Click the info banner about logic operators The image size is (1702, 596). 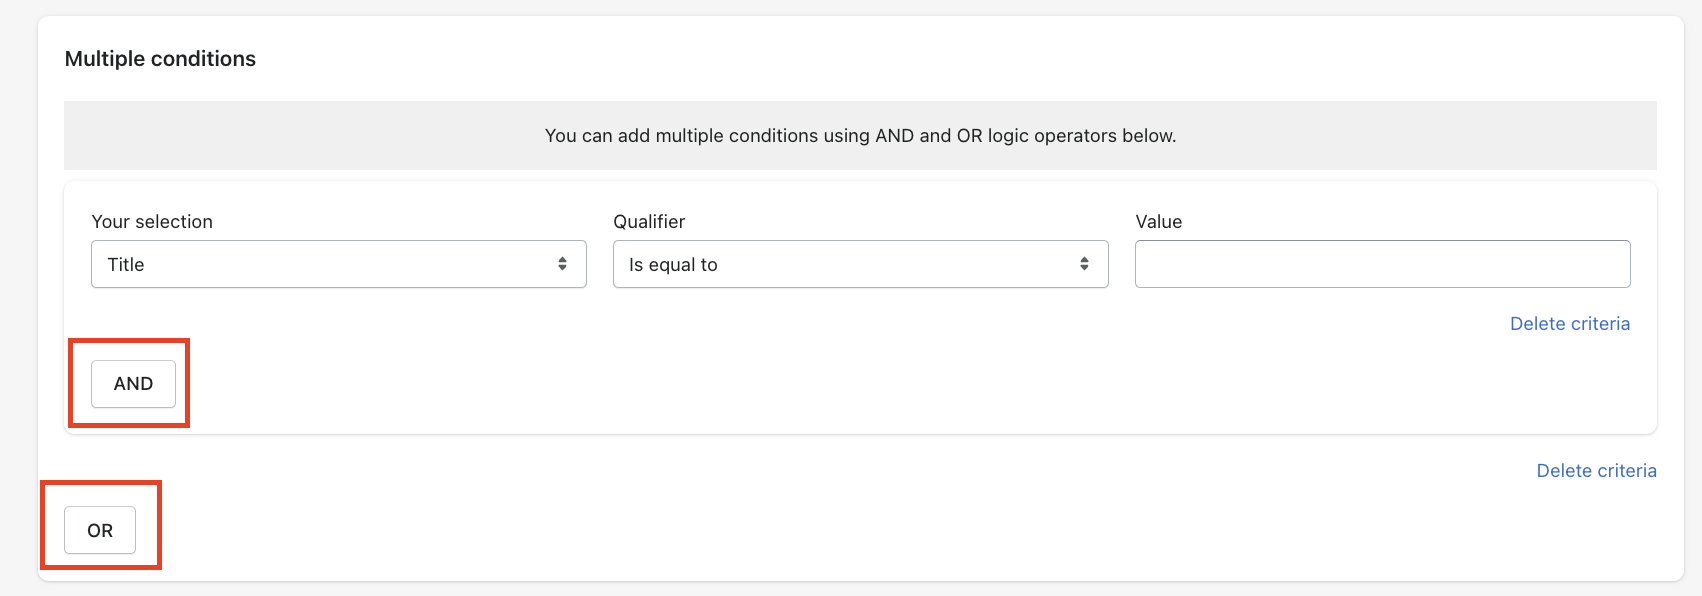click(860, 135)
